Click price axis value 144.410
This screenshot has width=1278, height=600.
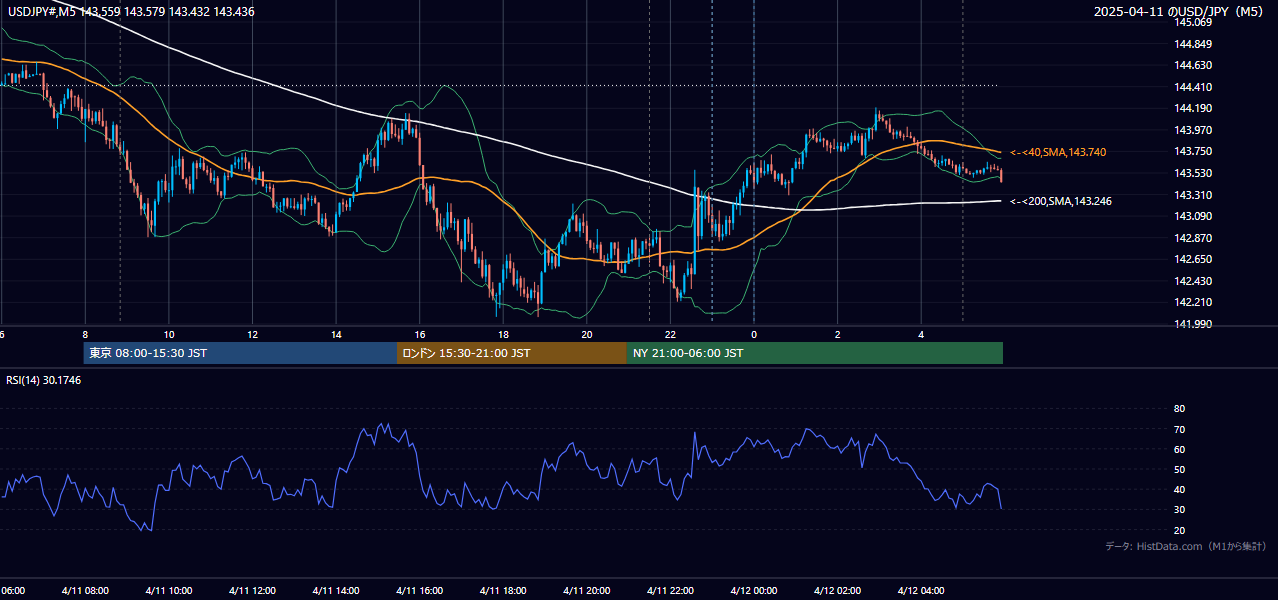click(x=1192, y=87)
